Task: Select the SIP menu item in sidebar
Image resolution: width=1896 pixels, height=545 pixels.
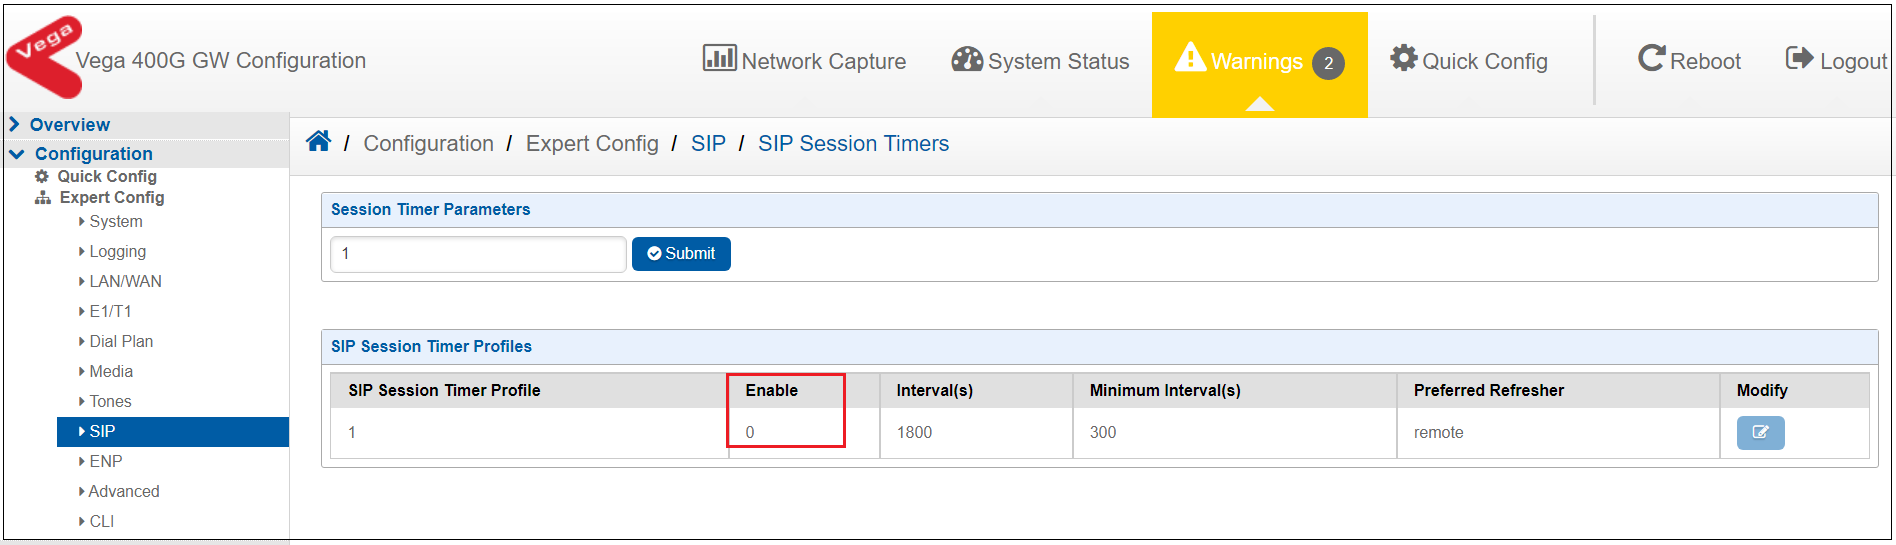Action: pos(173,432)
